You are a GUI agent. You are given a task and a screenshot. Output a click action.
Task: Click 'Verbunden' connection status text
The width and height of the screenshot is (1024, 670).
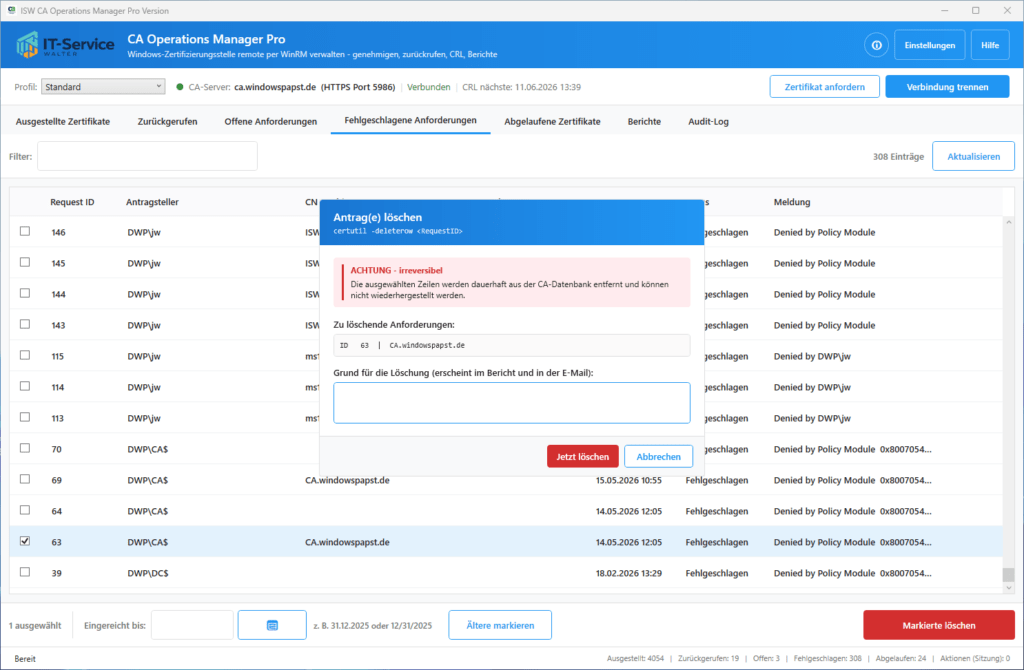point(428,87)
